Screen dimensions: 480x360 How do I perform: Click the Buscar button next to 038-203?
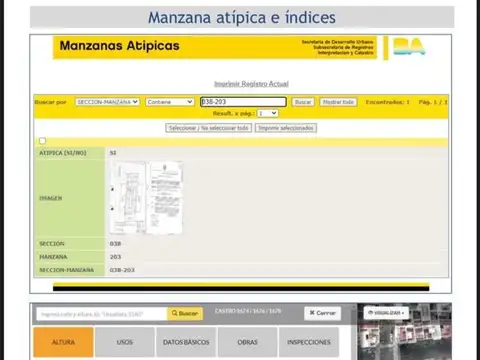point(303,102)
